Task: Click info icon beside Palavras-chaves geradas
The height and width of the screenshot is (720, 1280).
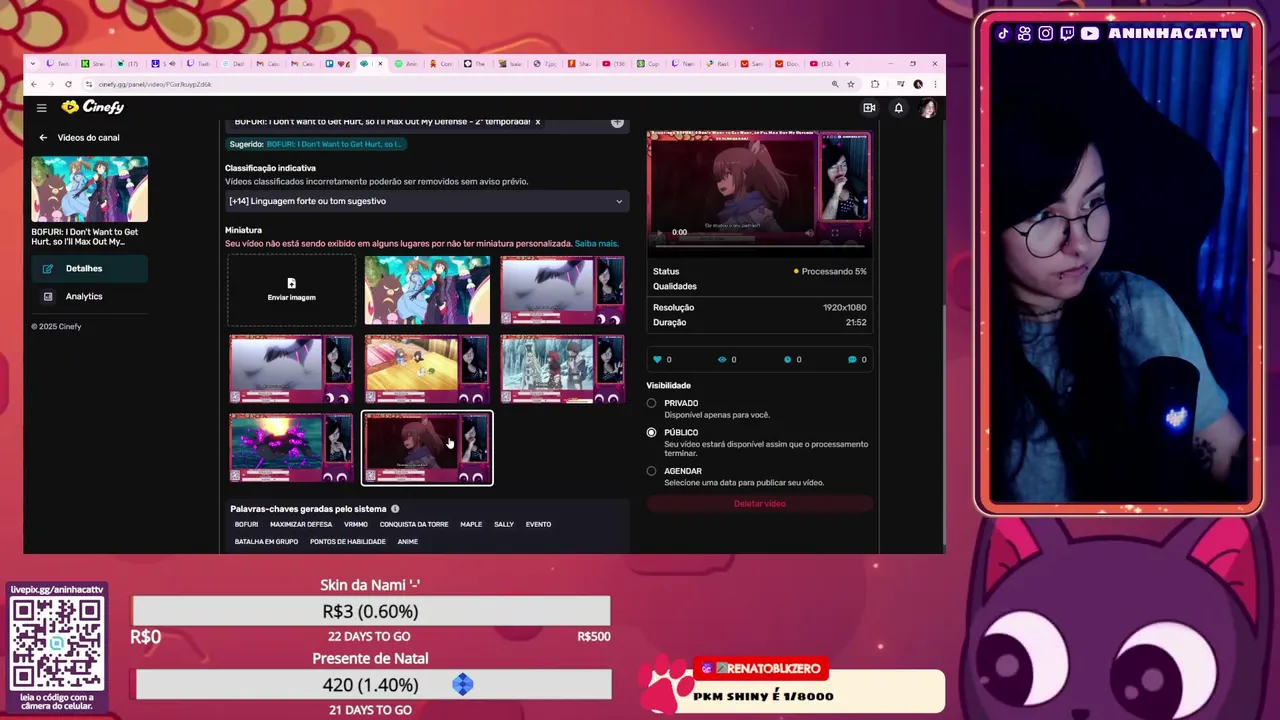Action: [x=395, y=509]
